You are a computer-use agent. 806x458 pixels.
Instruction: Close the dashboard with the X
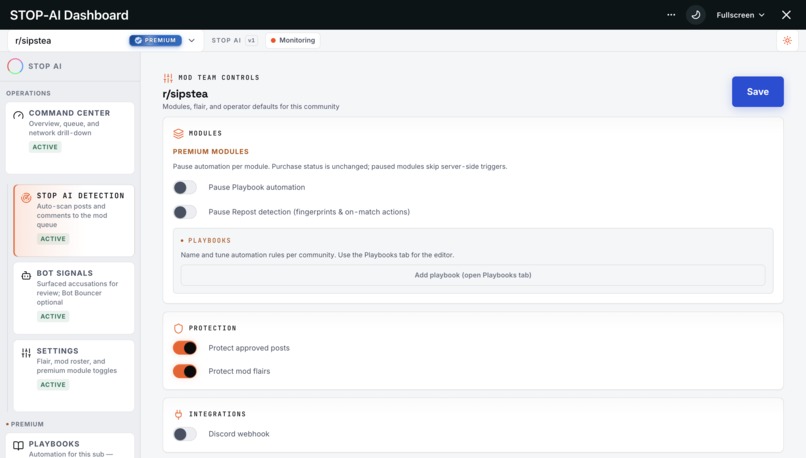[x=786, y=15]
